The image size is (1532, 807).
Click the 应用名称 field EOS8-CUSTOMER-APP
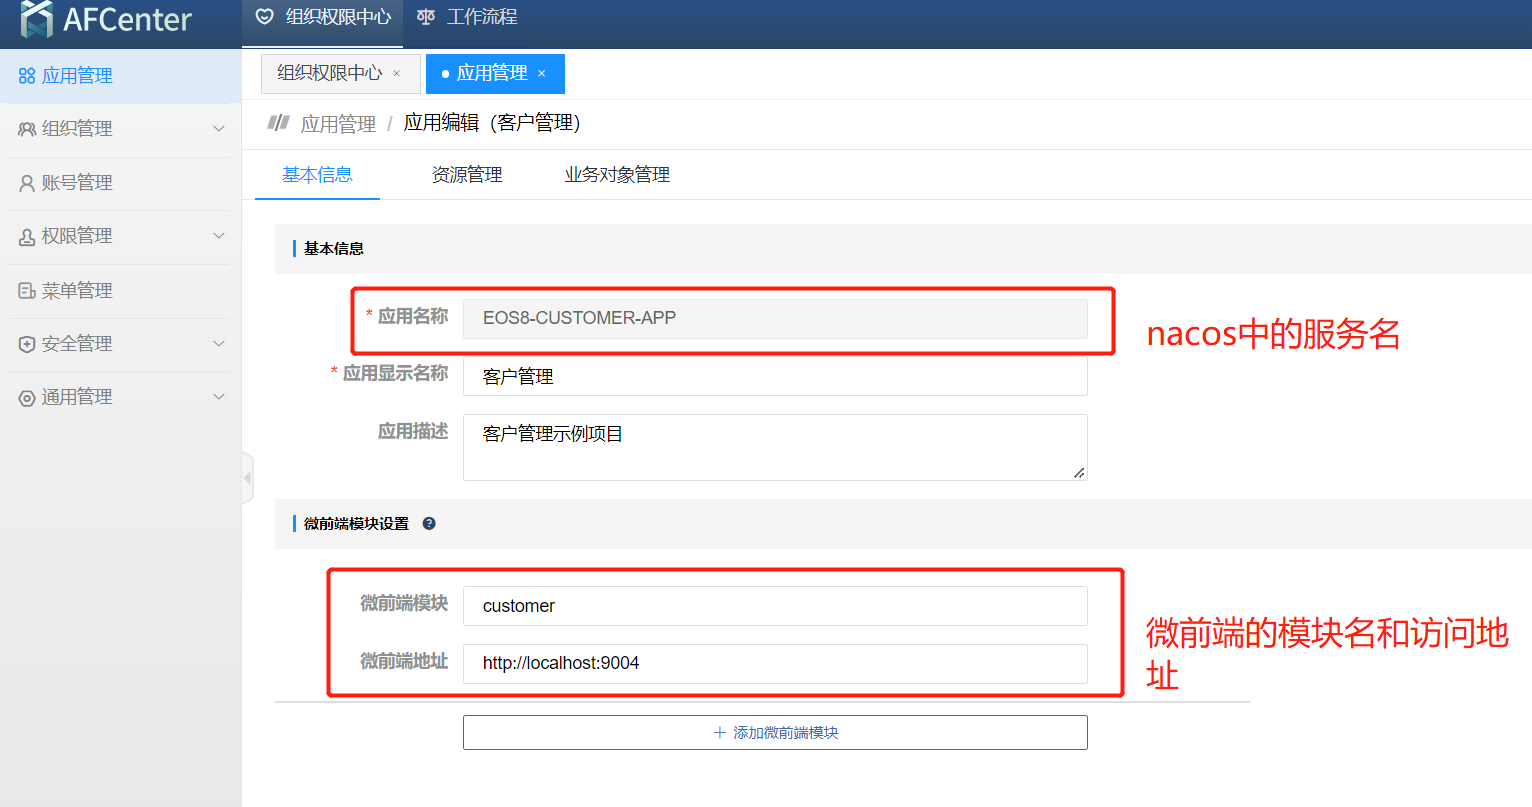coord(775,318)
